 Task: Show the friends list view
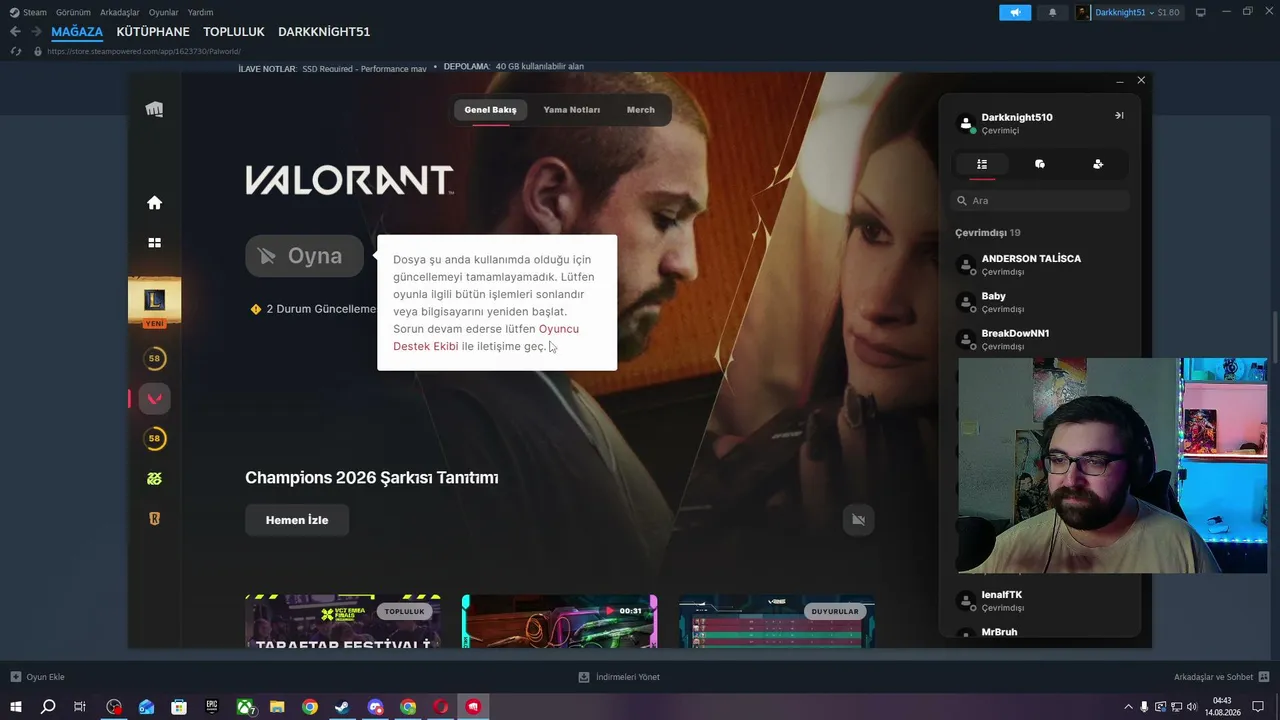pos(982,164)
